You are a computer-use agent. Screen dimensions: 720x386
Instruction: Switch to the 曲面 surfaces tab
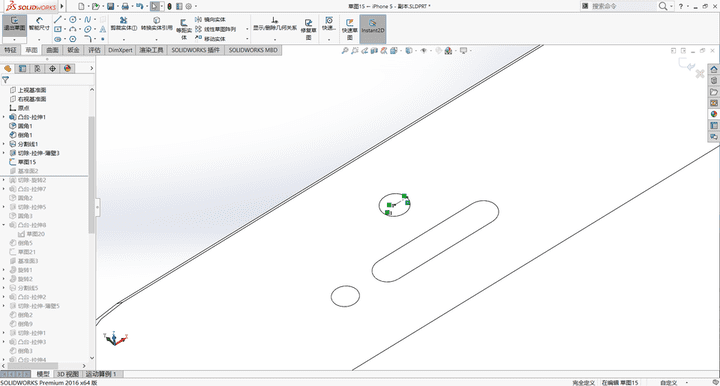click(52, 50)
